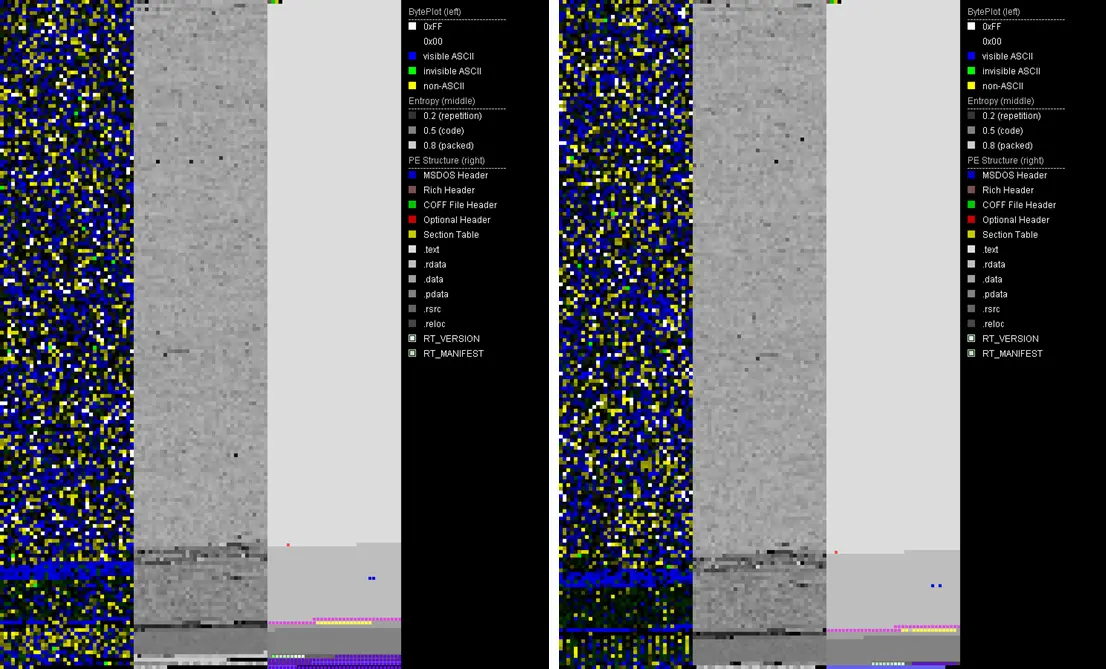
Task: Click RT_VERSION marker icon in left legend
Action: coord(412,339)
